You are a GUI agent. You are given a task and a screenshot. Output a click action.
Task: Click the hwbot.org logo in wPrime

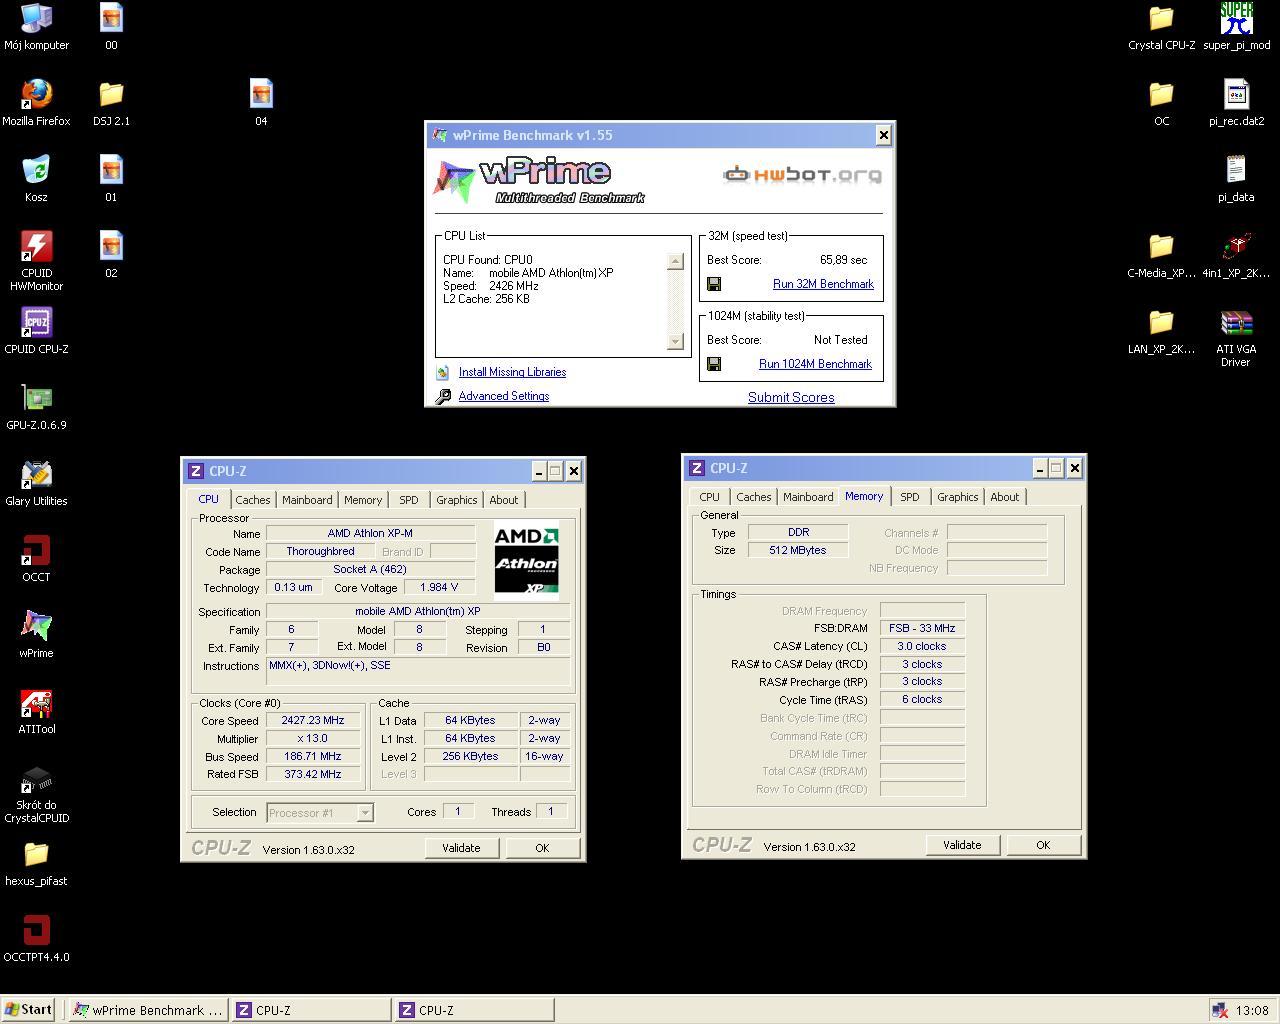point(803,175)
